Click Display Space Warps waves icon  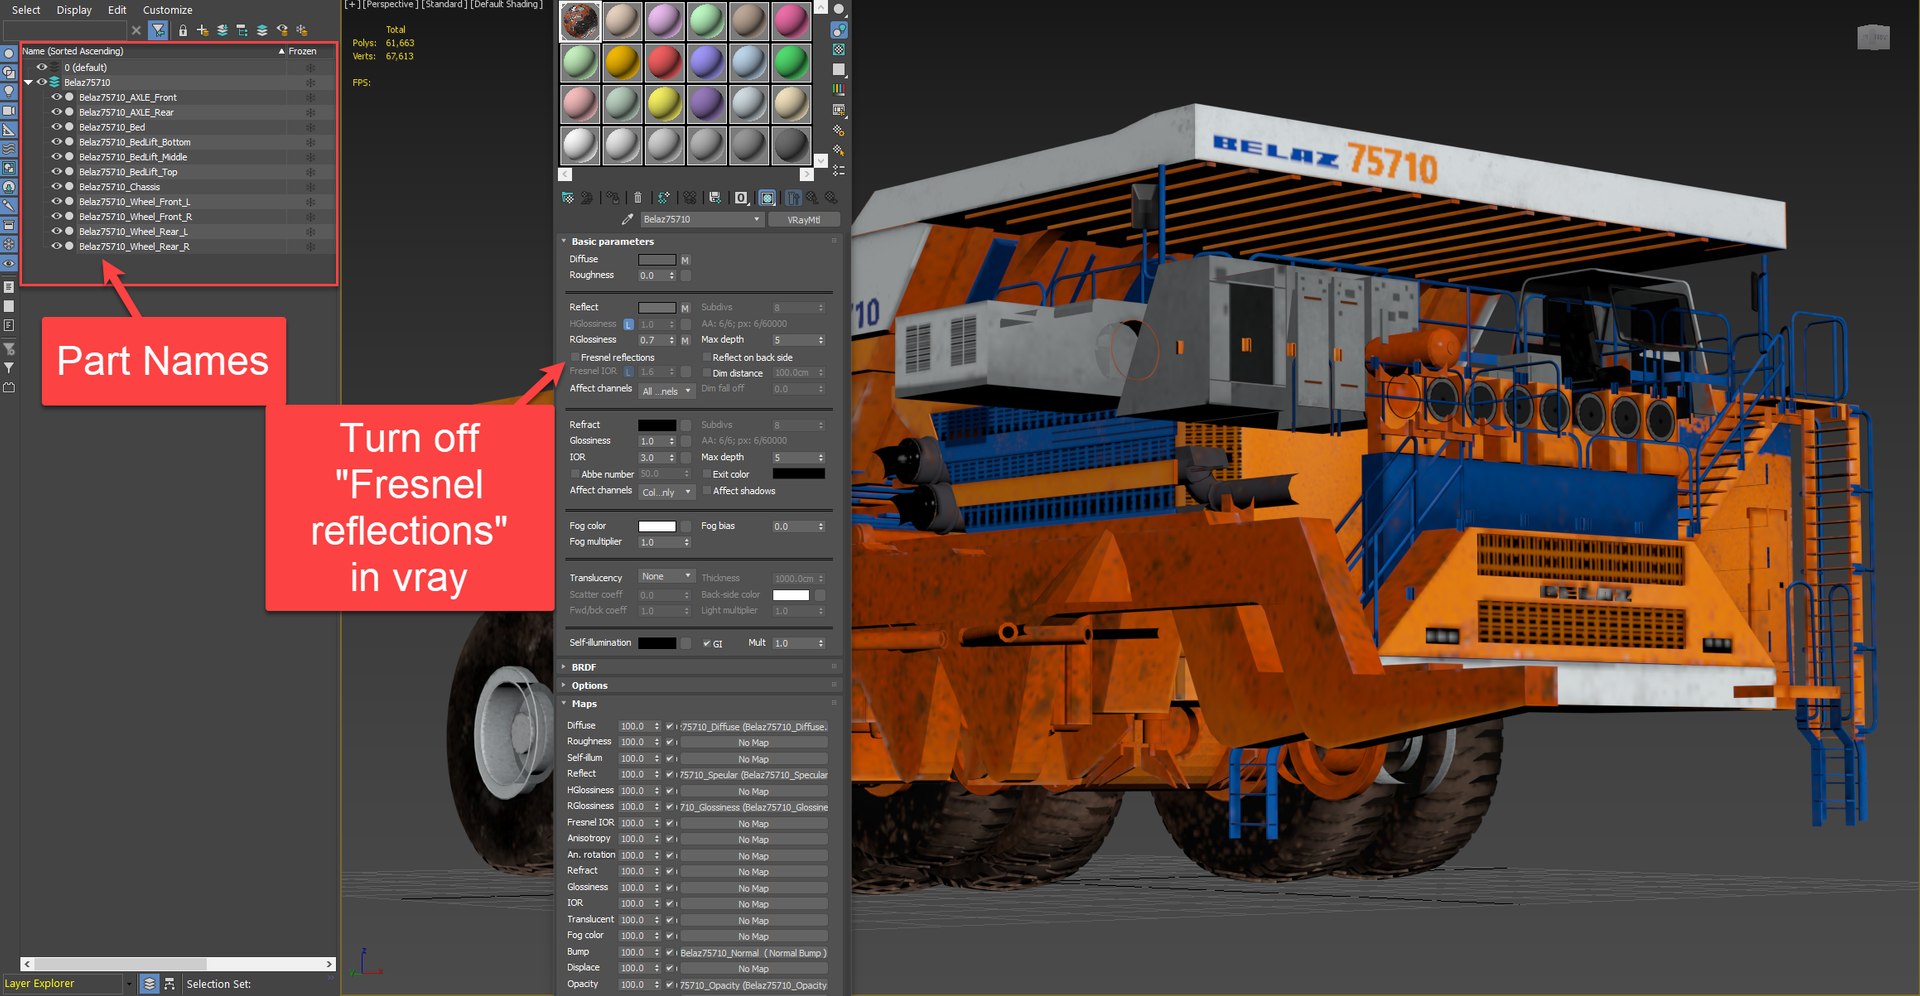9,148
